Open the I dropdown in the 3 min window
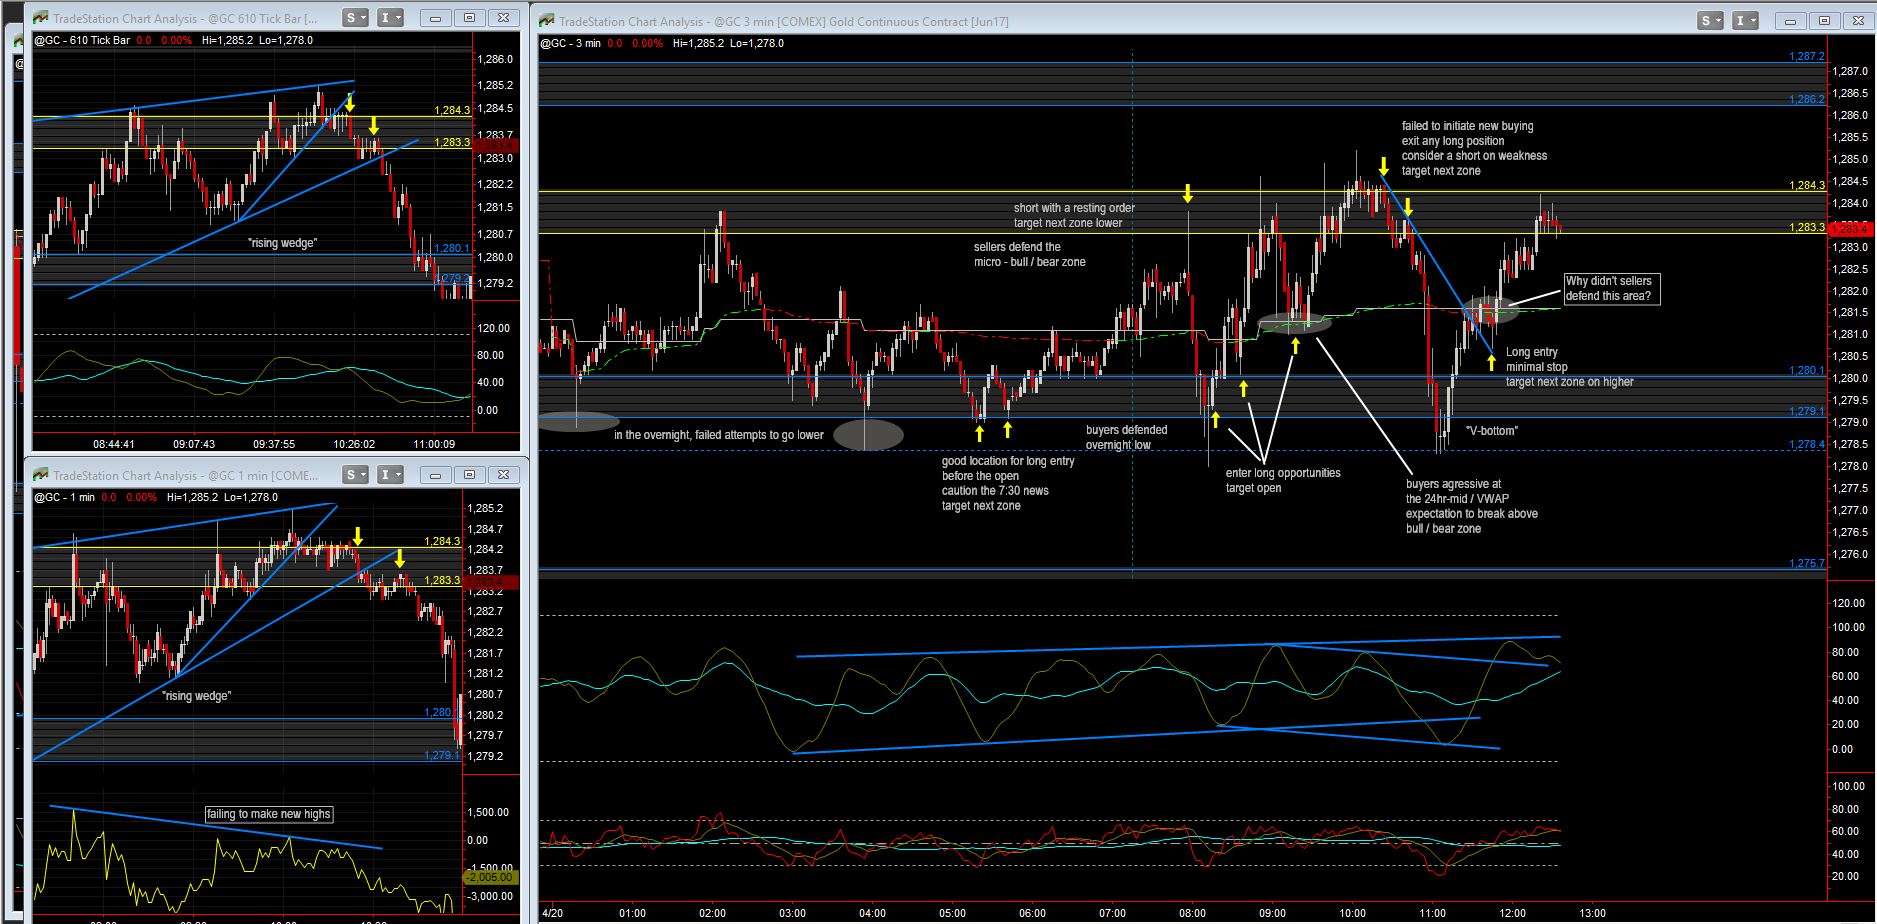The image size is (1877, 924). (1746, 21)
